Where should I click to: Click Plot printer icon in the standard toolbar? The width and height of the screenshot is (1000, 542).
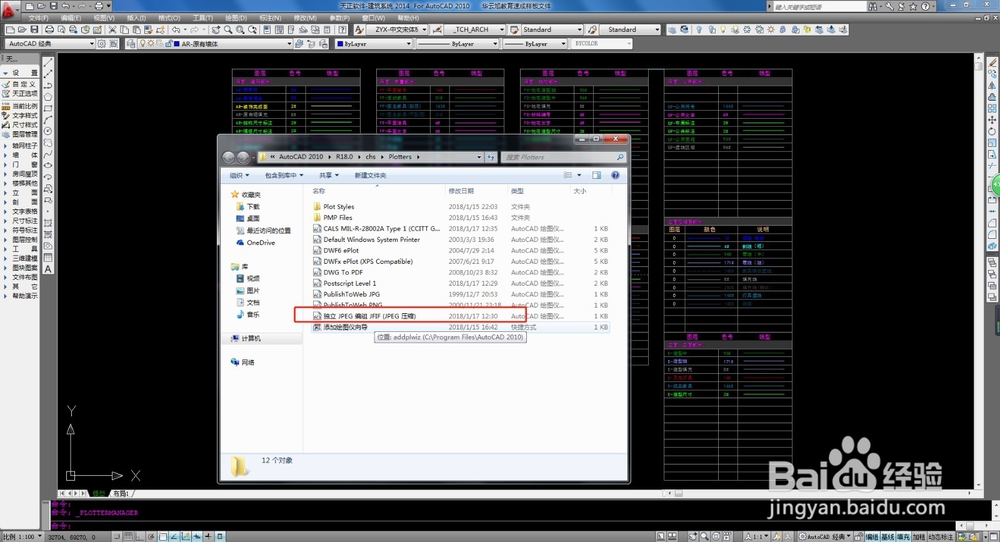click(49, 30)
